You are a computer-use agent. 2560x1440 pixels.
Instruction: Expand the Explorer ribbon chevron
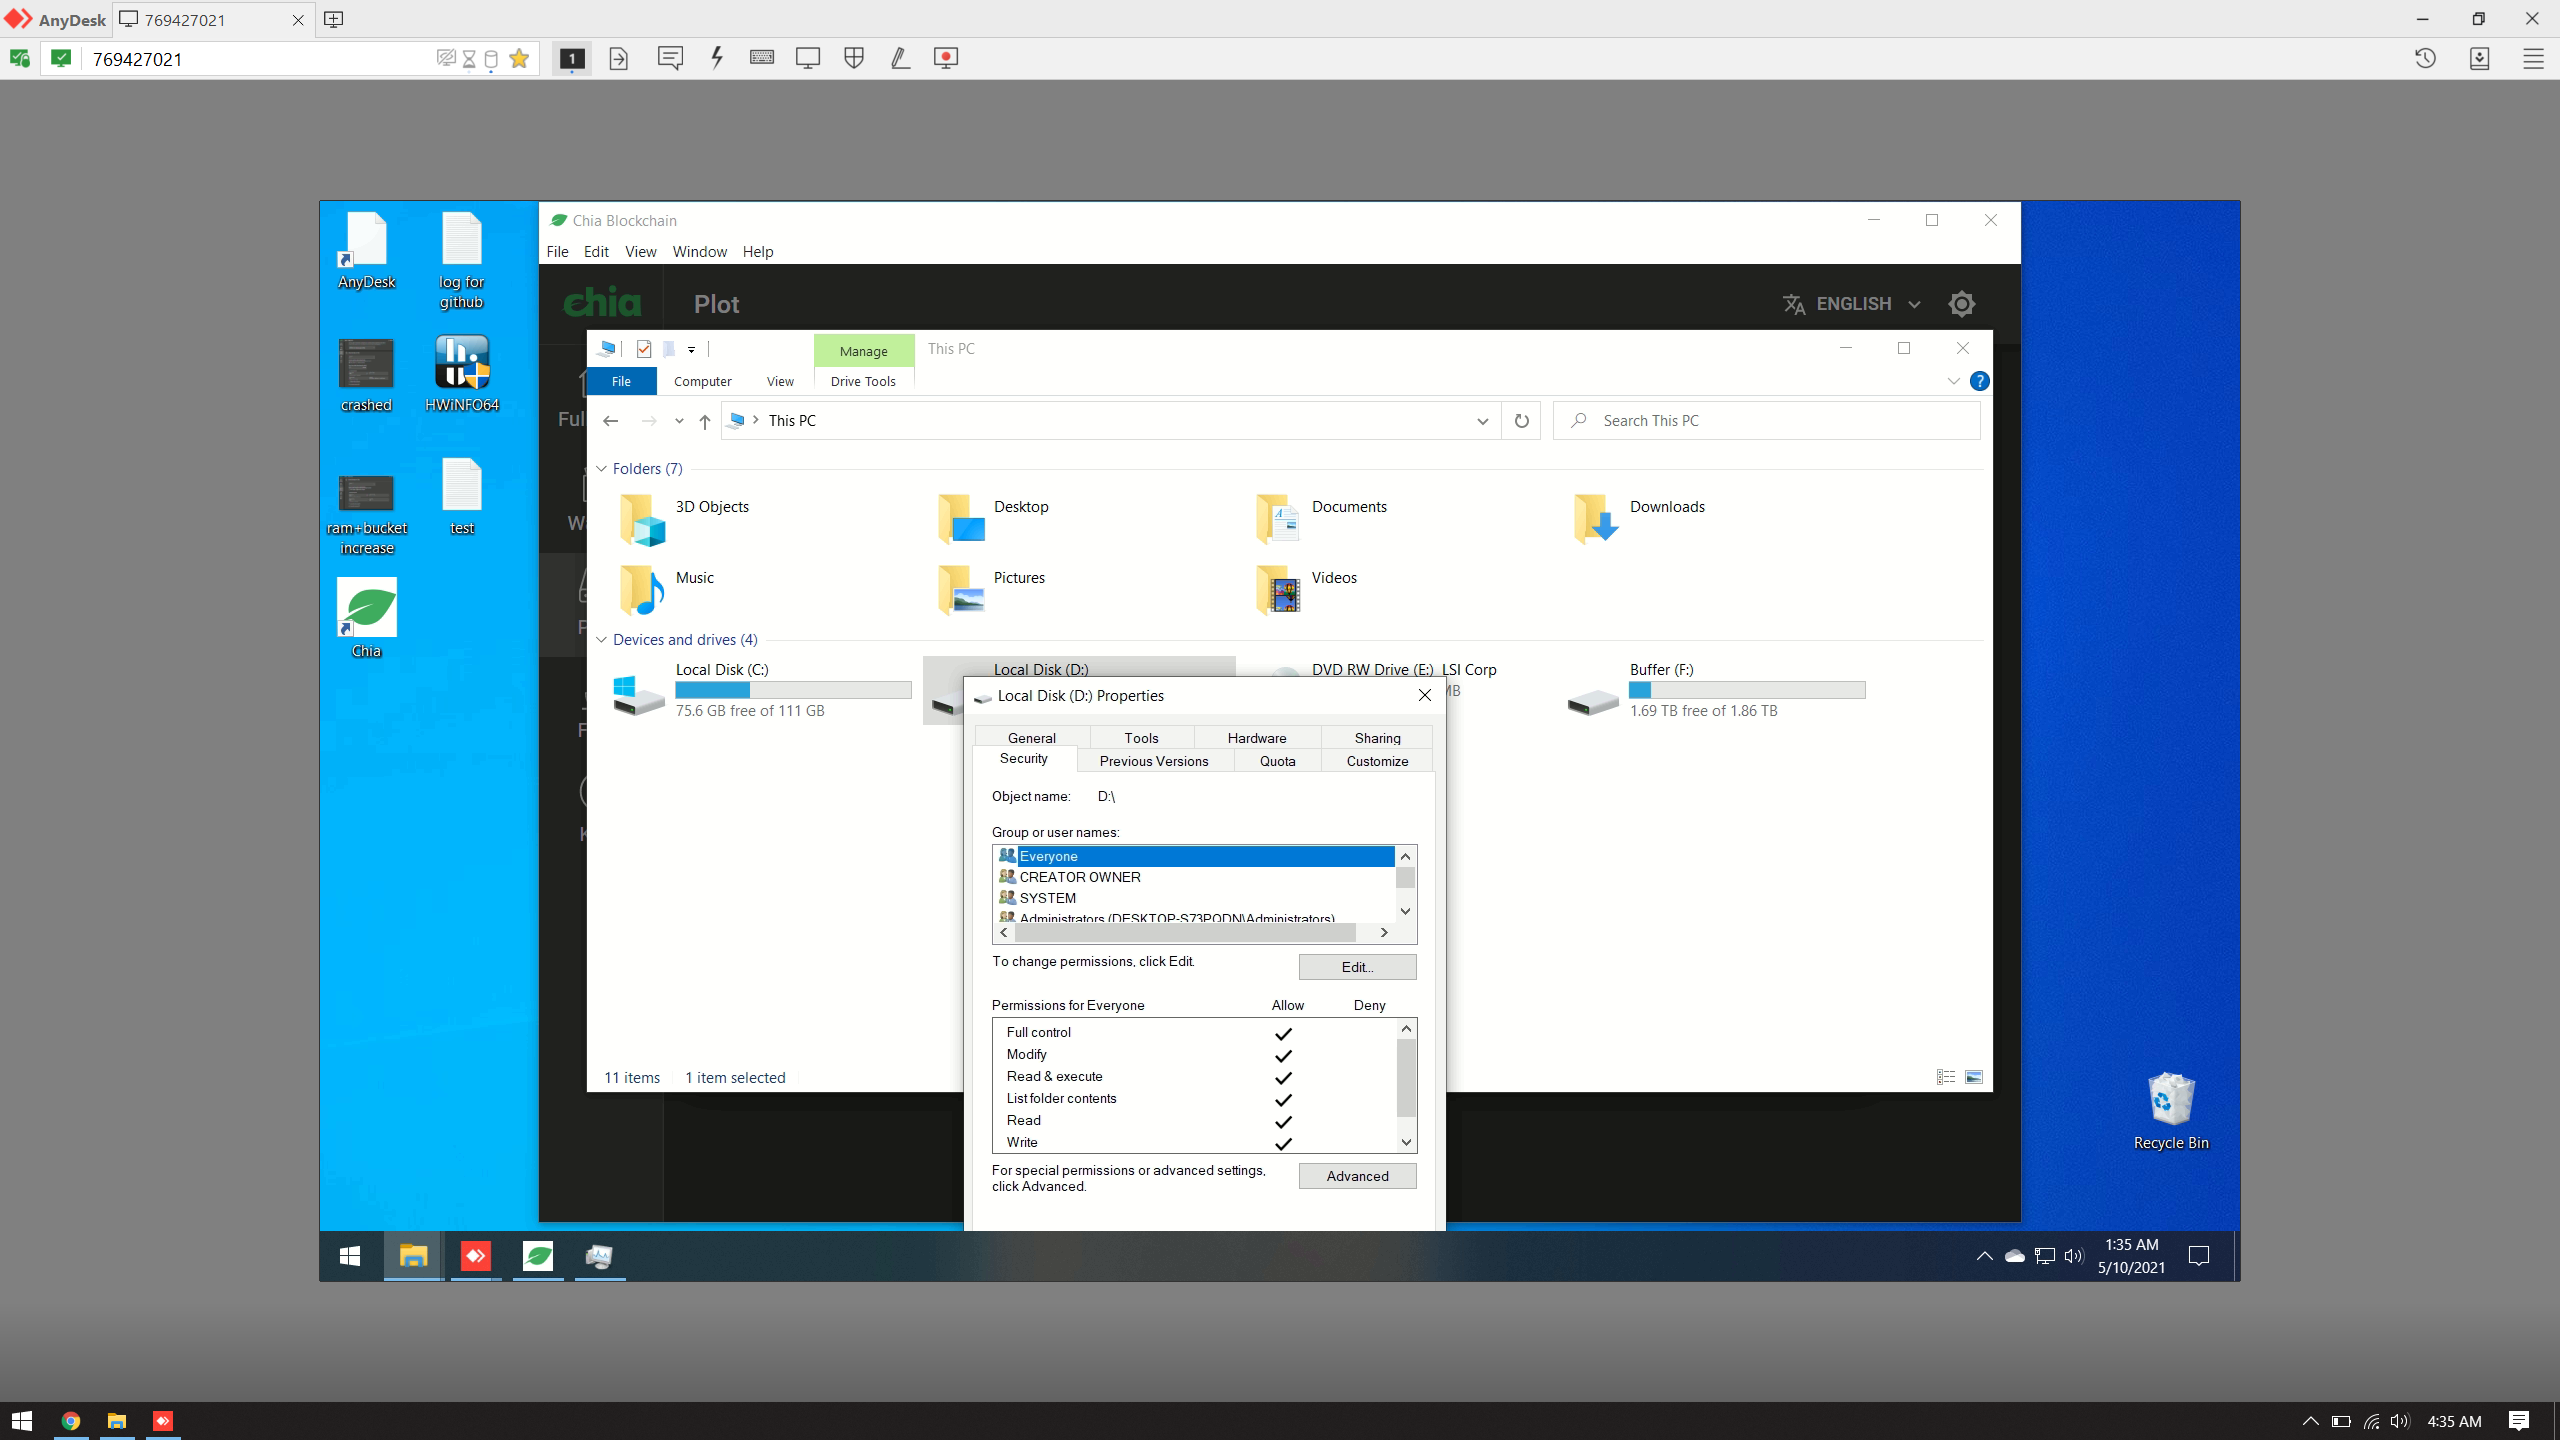pos(1953,381)
